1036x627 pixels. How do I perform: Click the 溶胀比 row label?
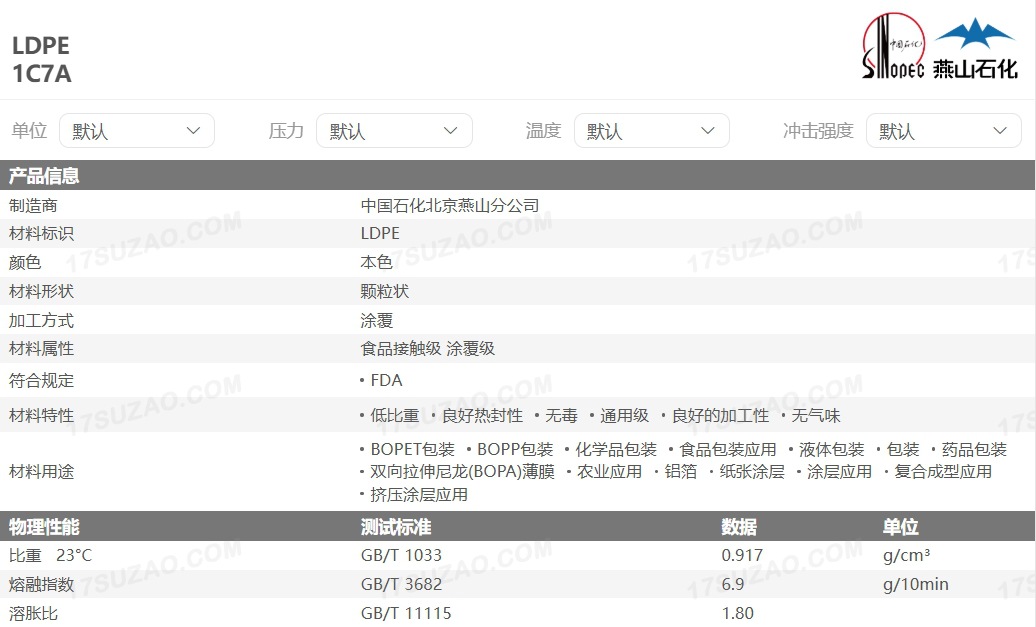point(33,613)
